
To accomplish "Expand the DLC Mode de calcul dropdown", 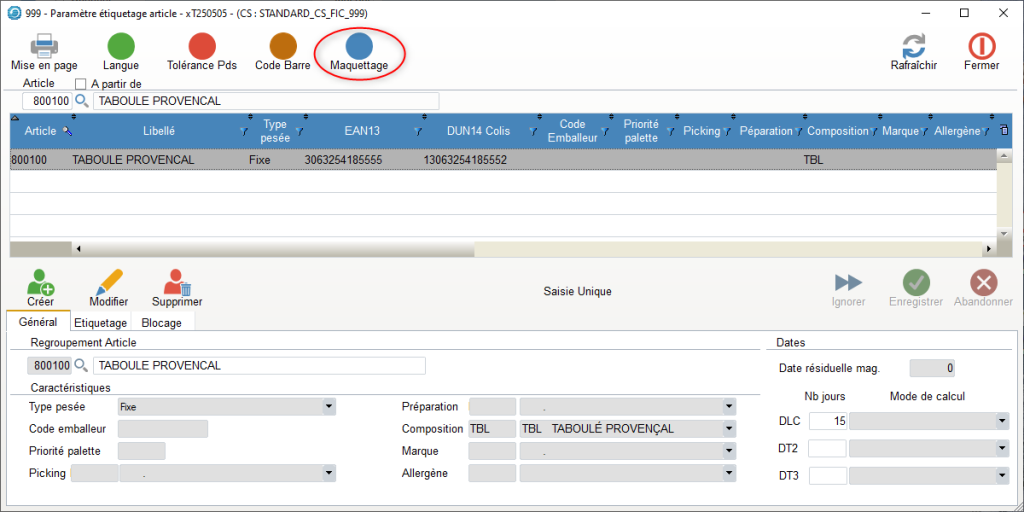I will pos(1002,421).
